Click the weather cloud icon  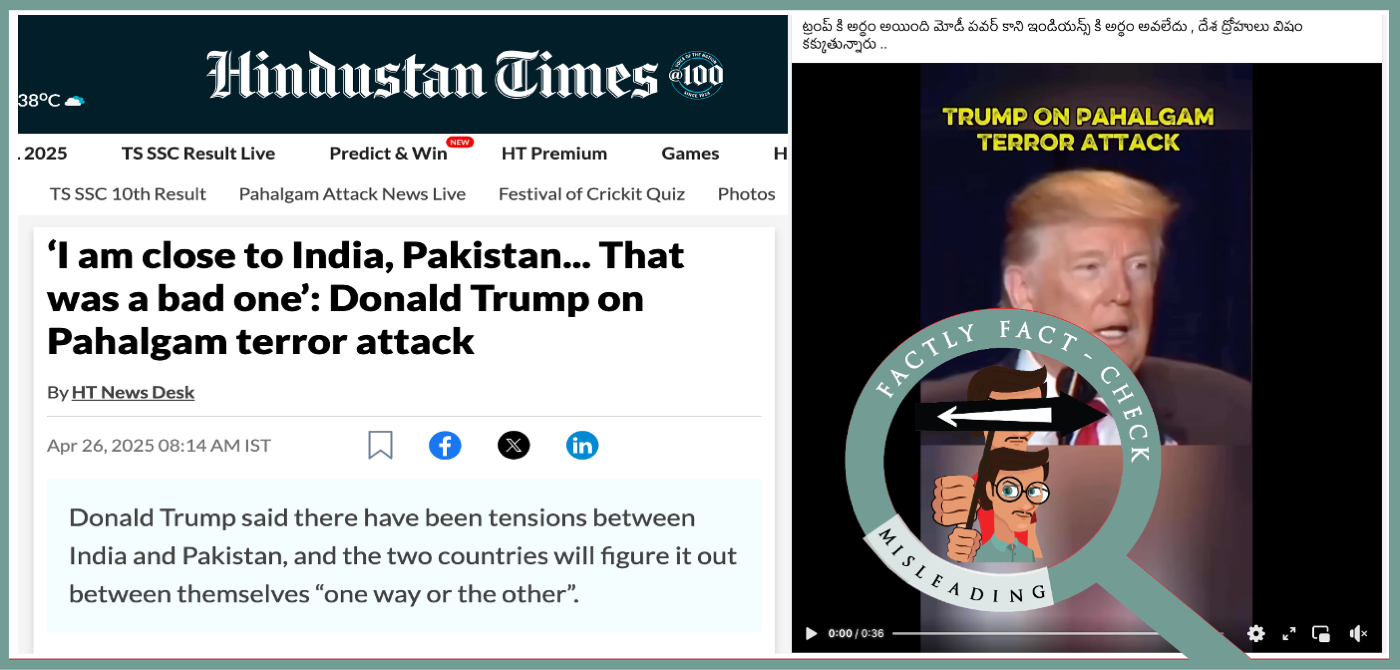click(x=75, y=101)
